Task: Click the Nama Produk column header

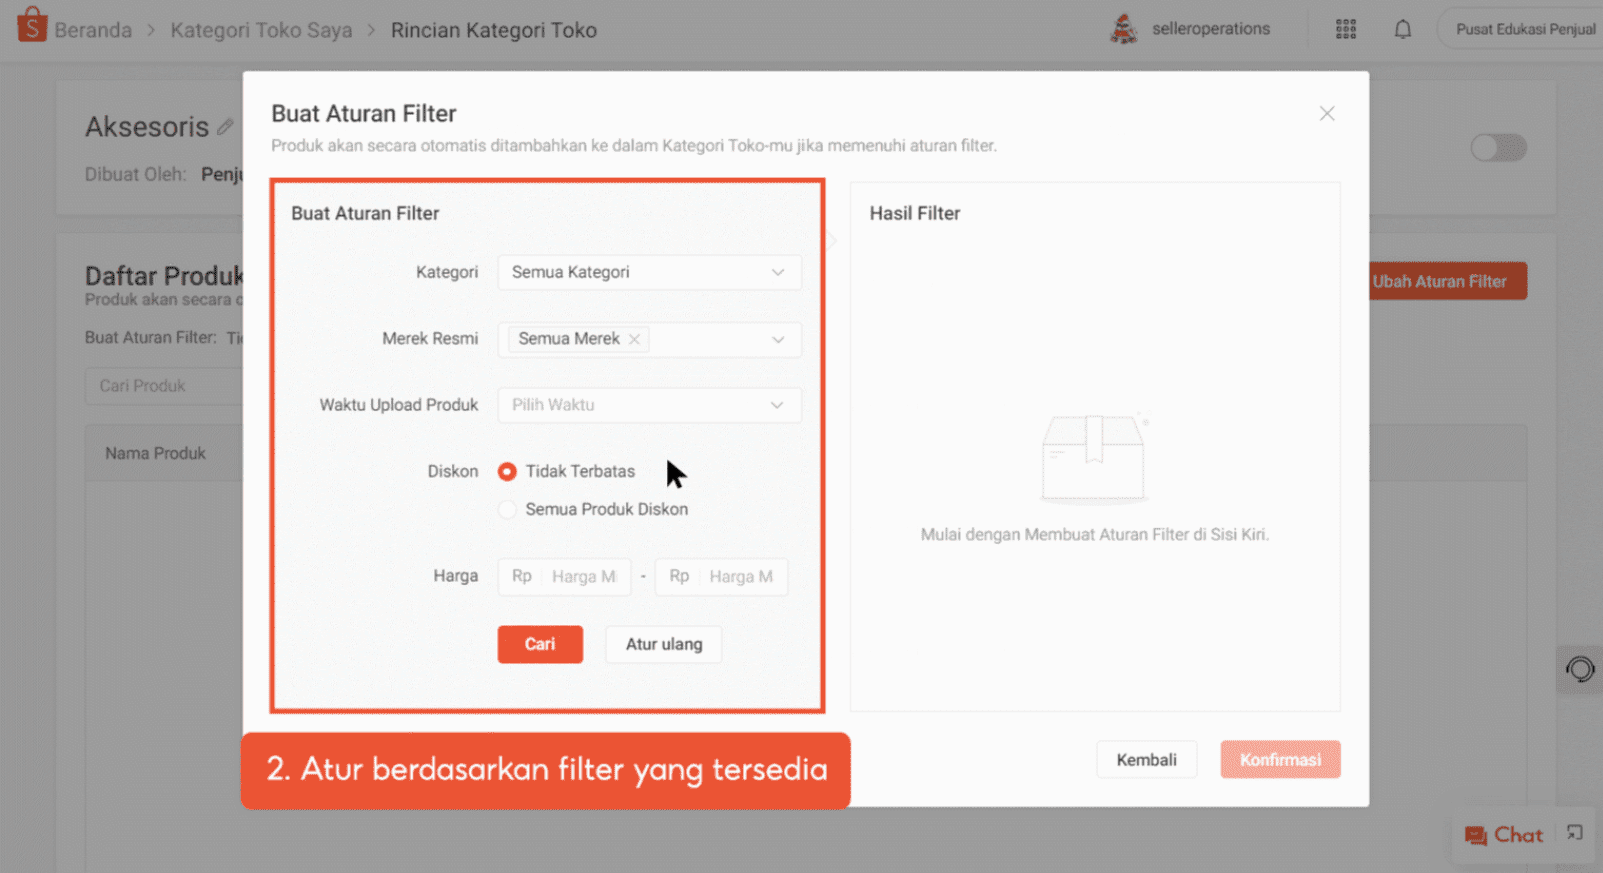Action: (x=155, y=453)
